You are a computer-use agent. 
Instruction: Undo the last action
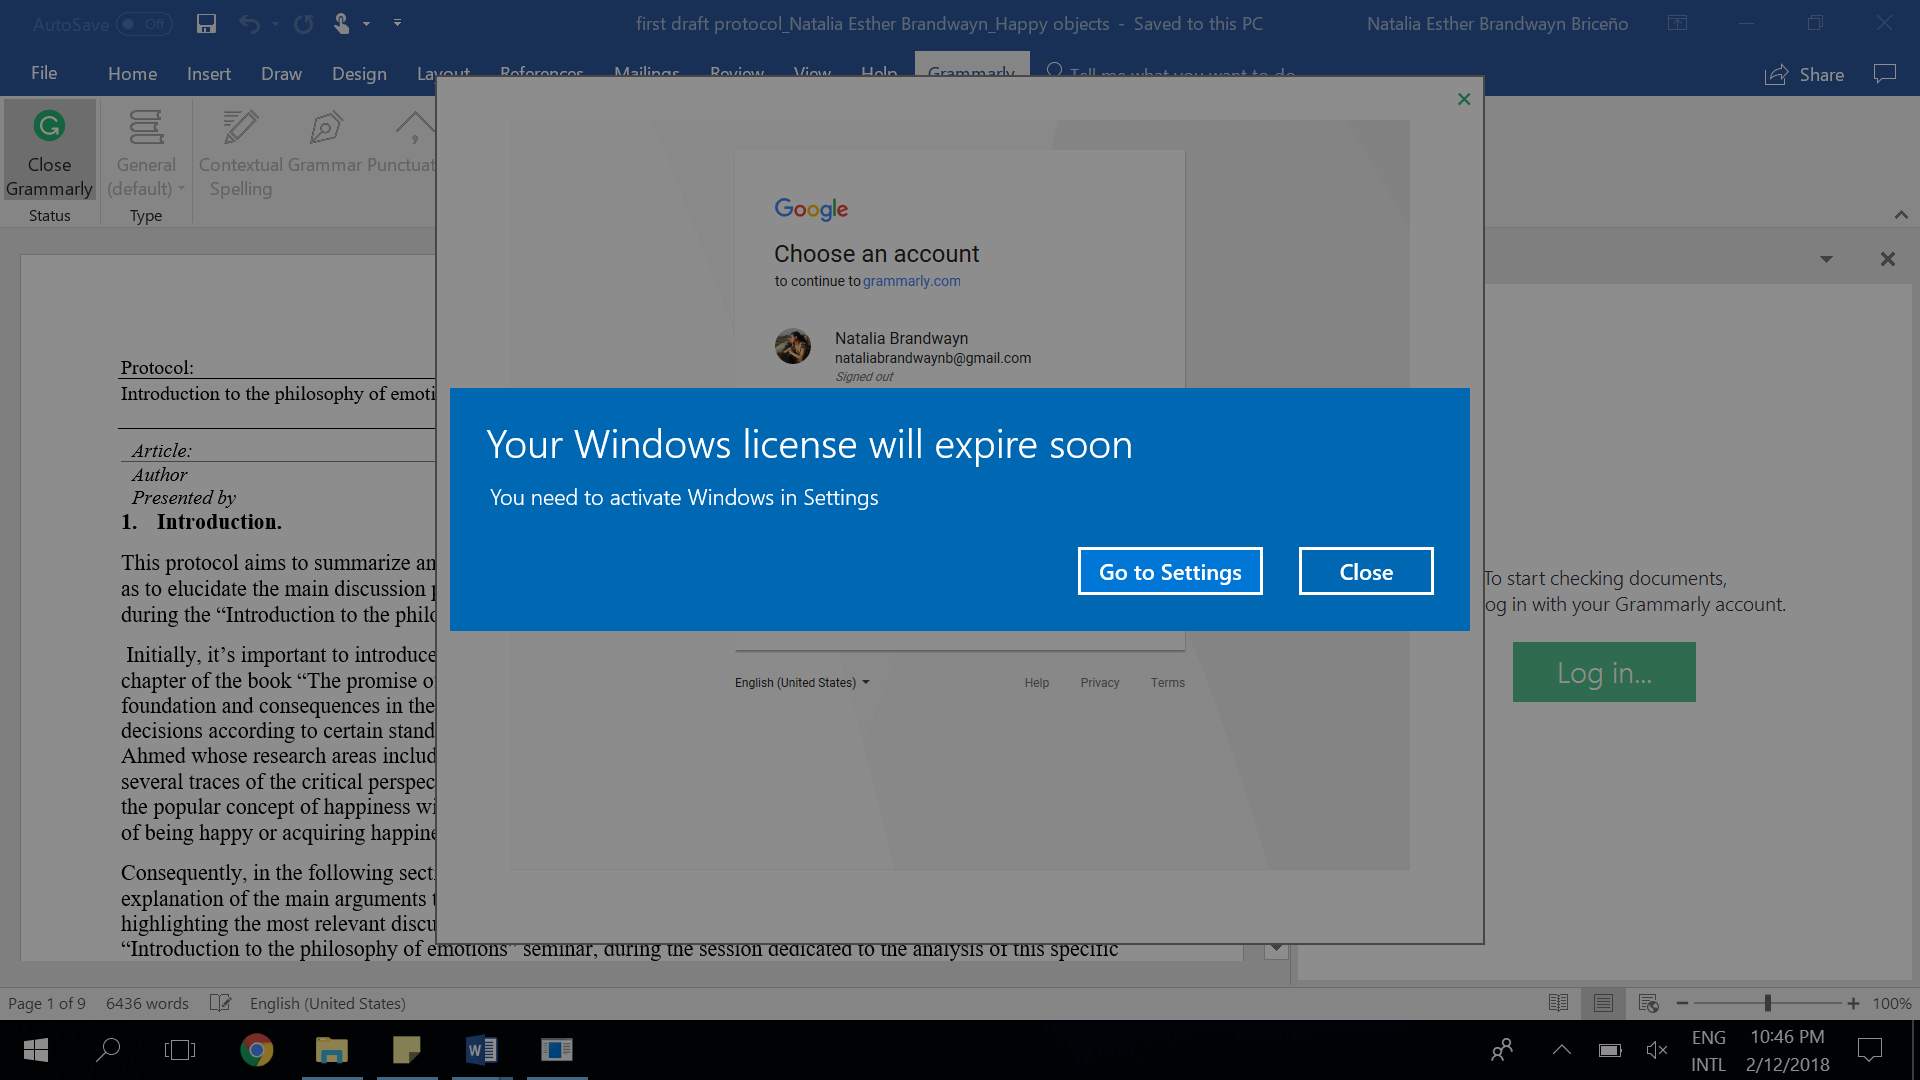250,23
